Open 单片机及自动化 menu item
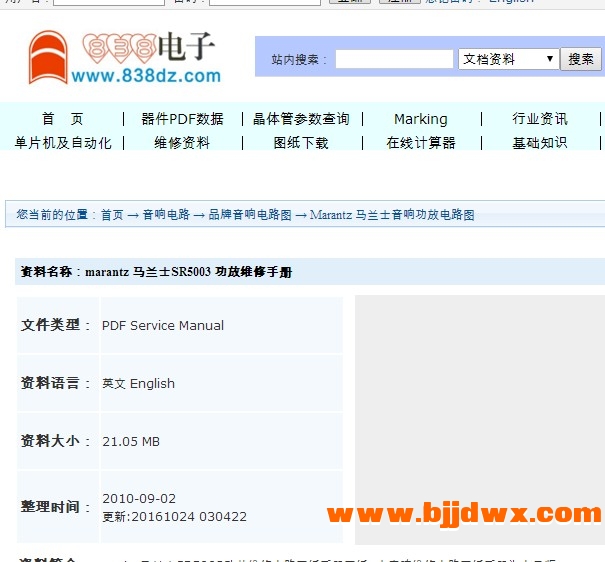This screenshot has height=562, width=605. click(x=62, y=143)
